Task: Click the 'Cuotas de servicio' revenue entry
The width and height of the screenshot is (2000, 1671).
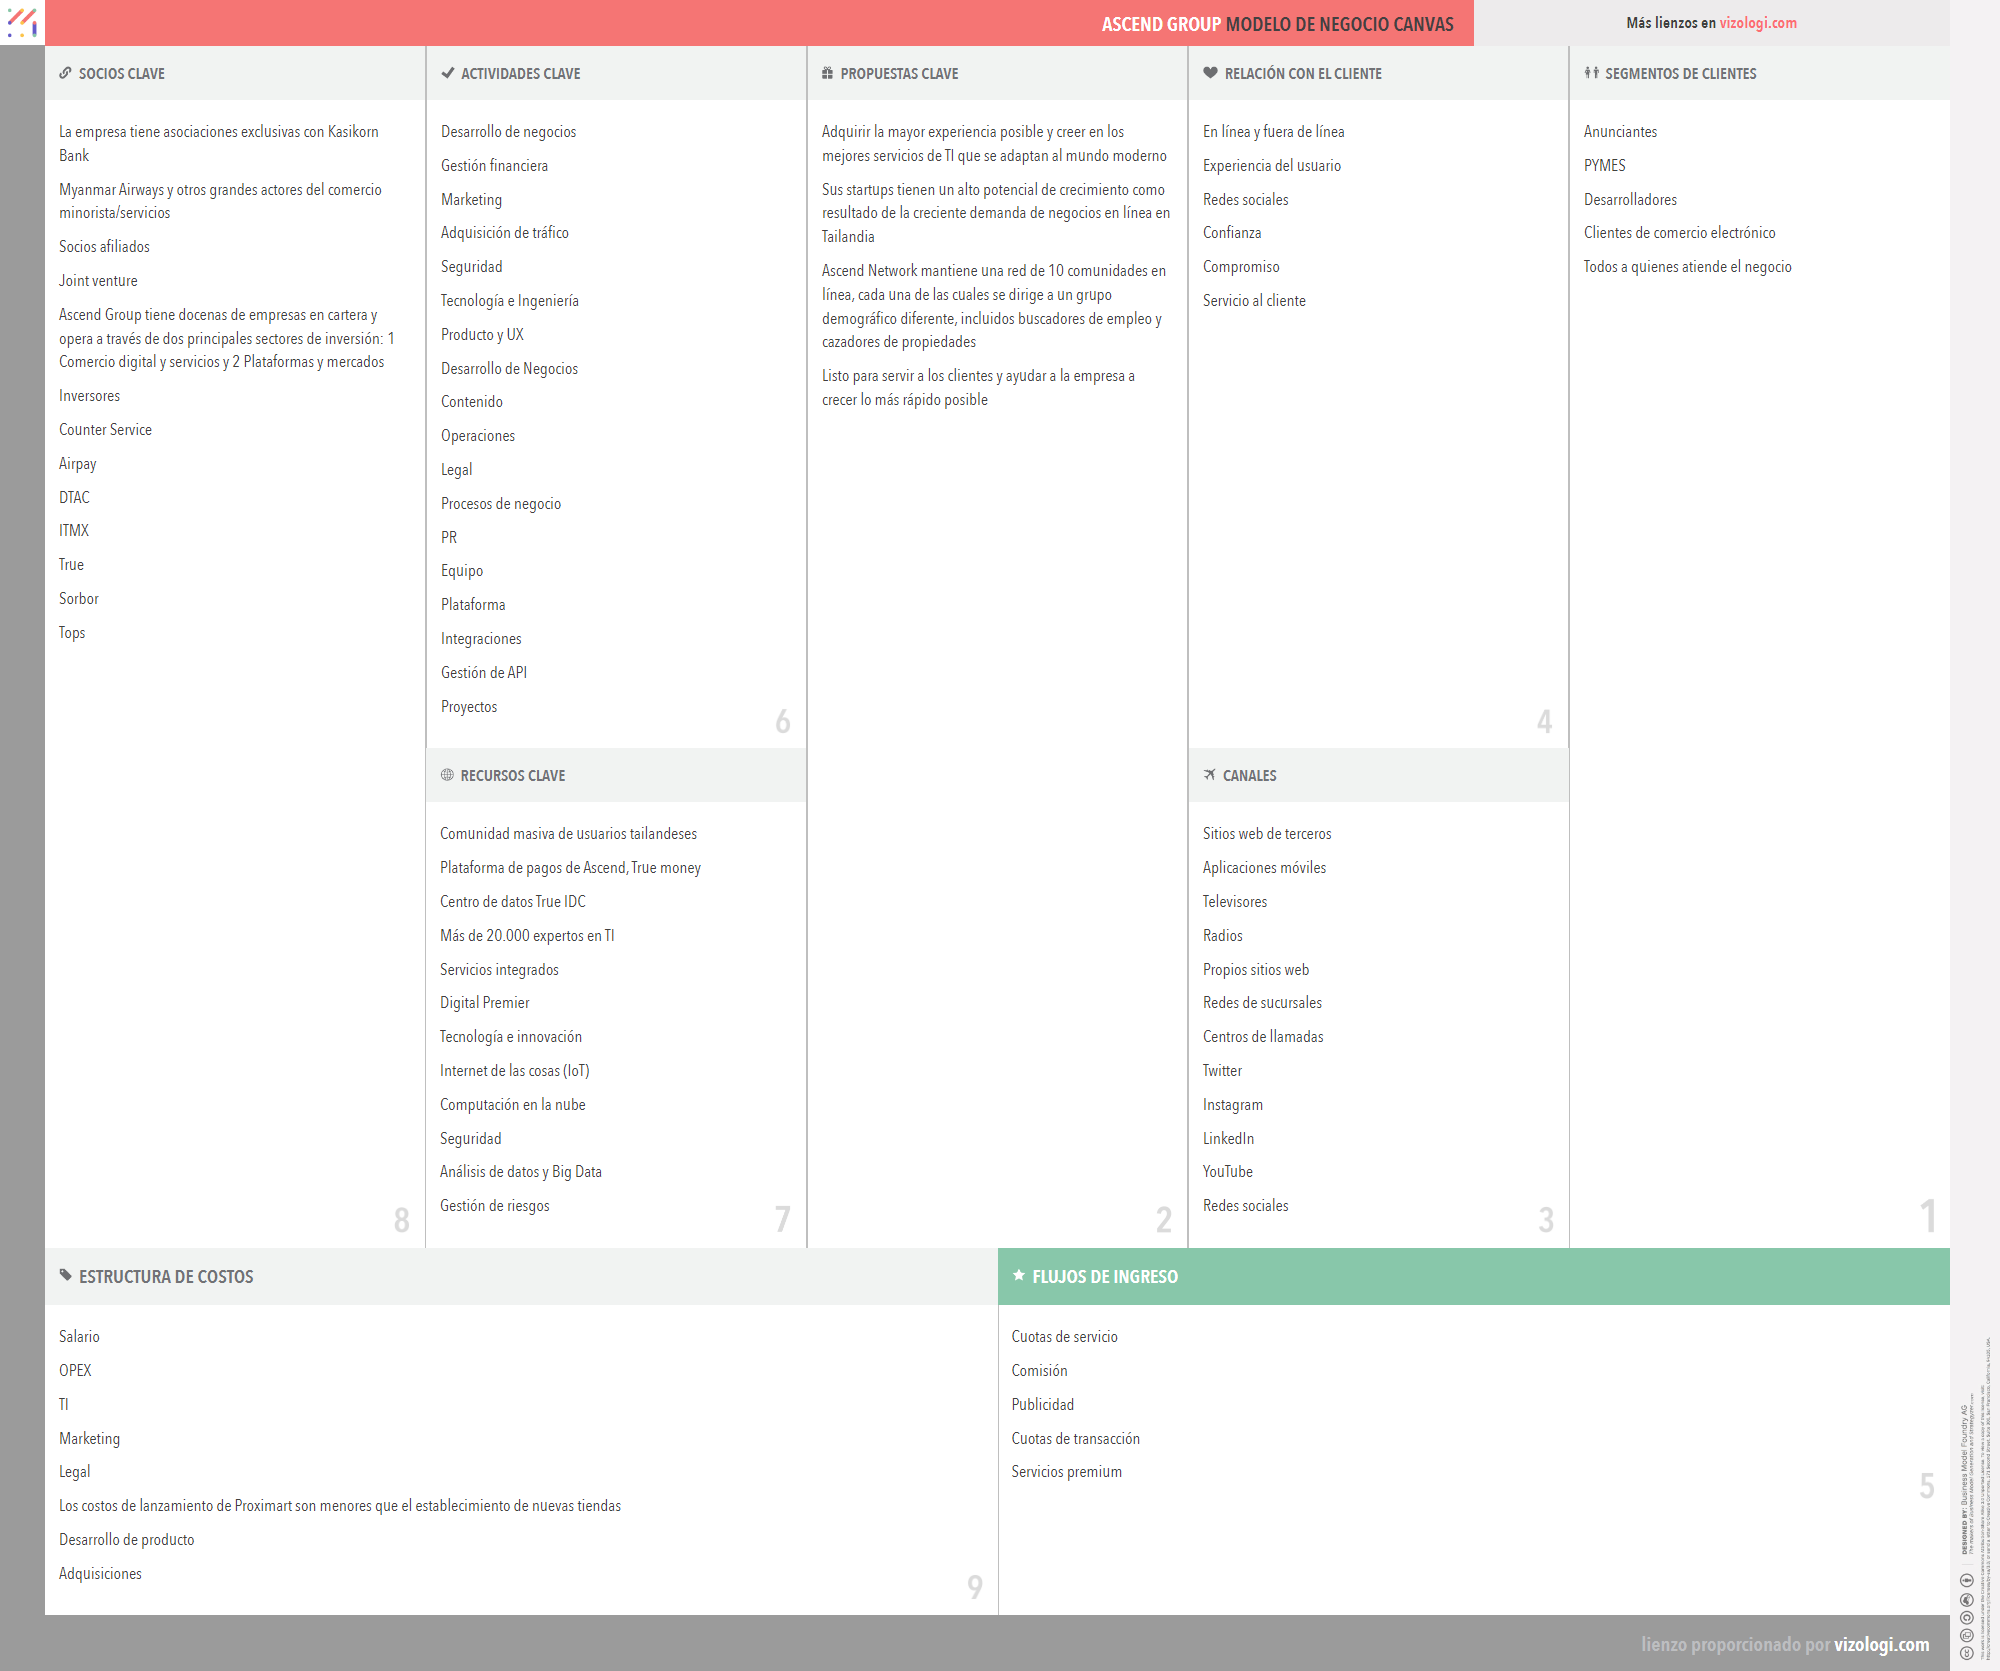Action: [x=1064, y=1337]
